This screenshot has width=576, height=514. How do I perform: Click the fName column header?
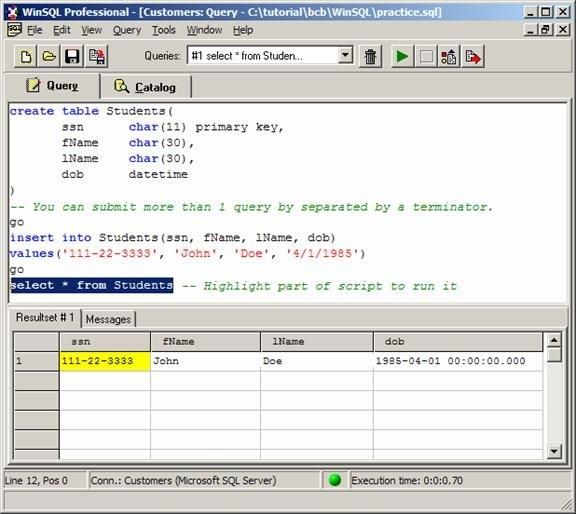click(x=205, y=342)
